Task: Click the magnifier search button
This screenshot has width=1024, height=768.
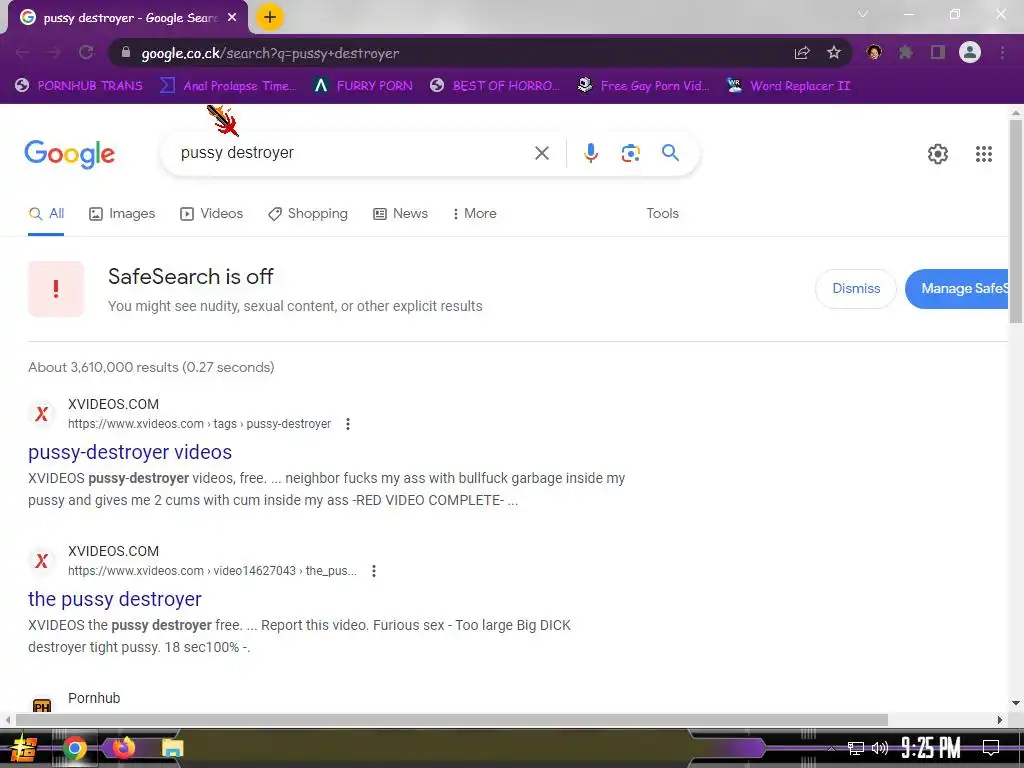Action: coord(671,153)
